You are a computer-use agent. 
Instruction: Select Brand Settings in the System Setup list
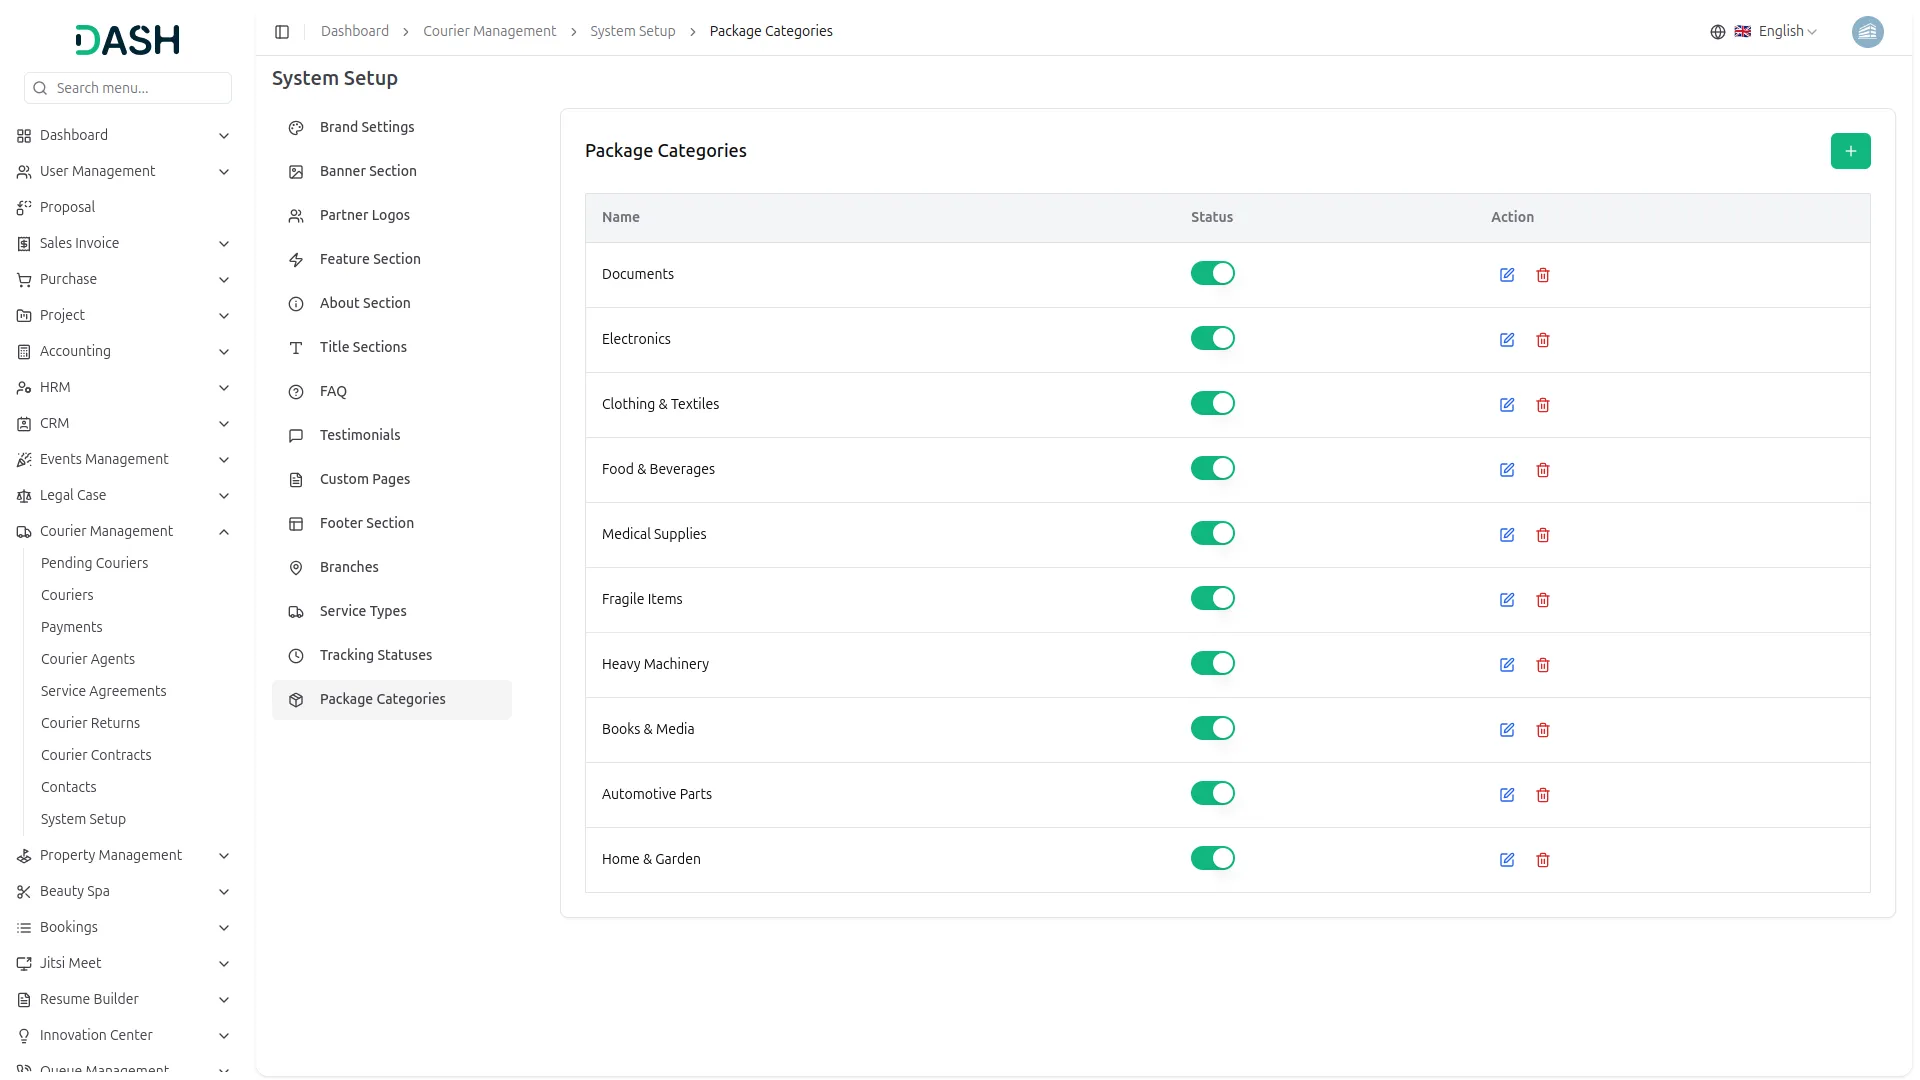tap(367, 127)
